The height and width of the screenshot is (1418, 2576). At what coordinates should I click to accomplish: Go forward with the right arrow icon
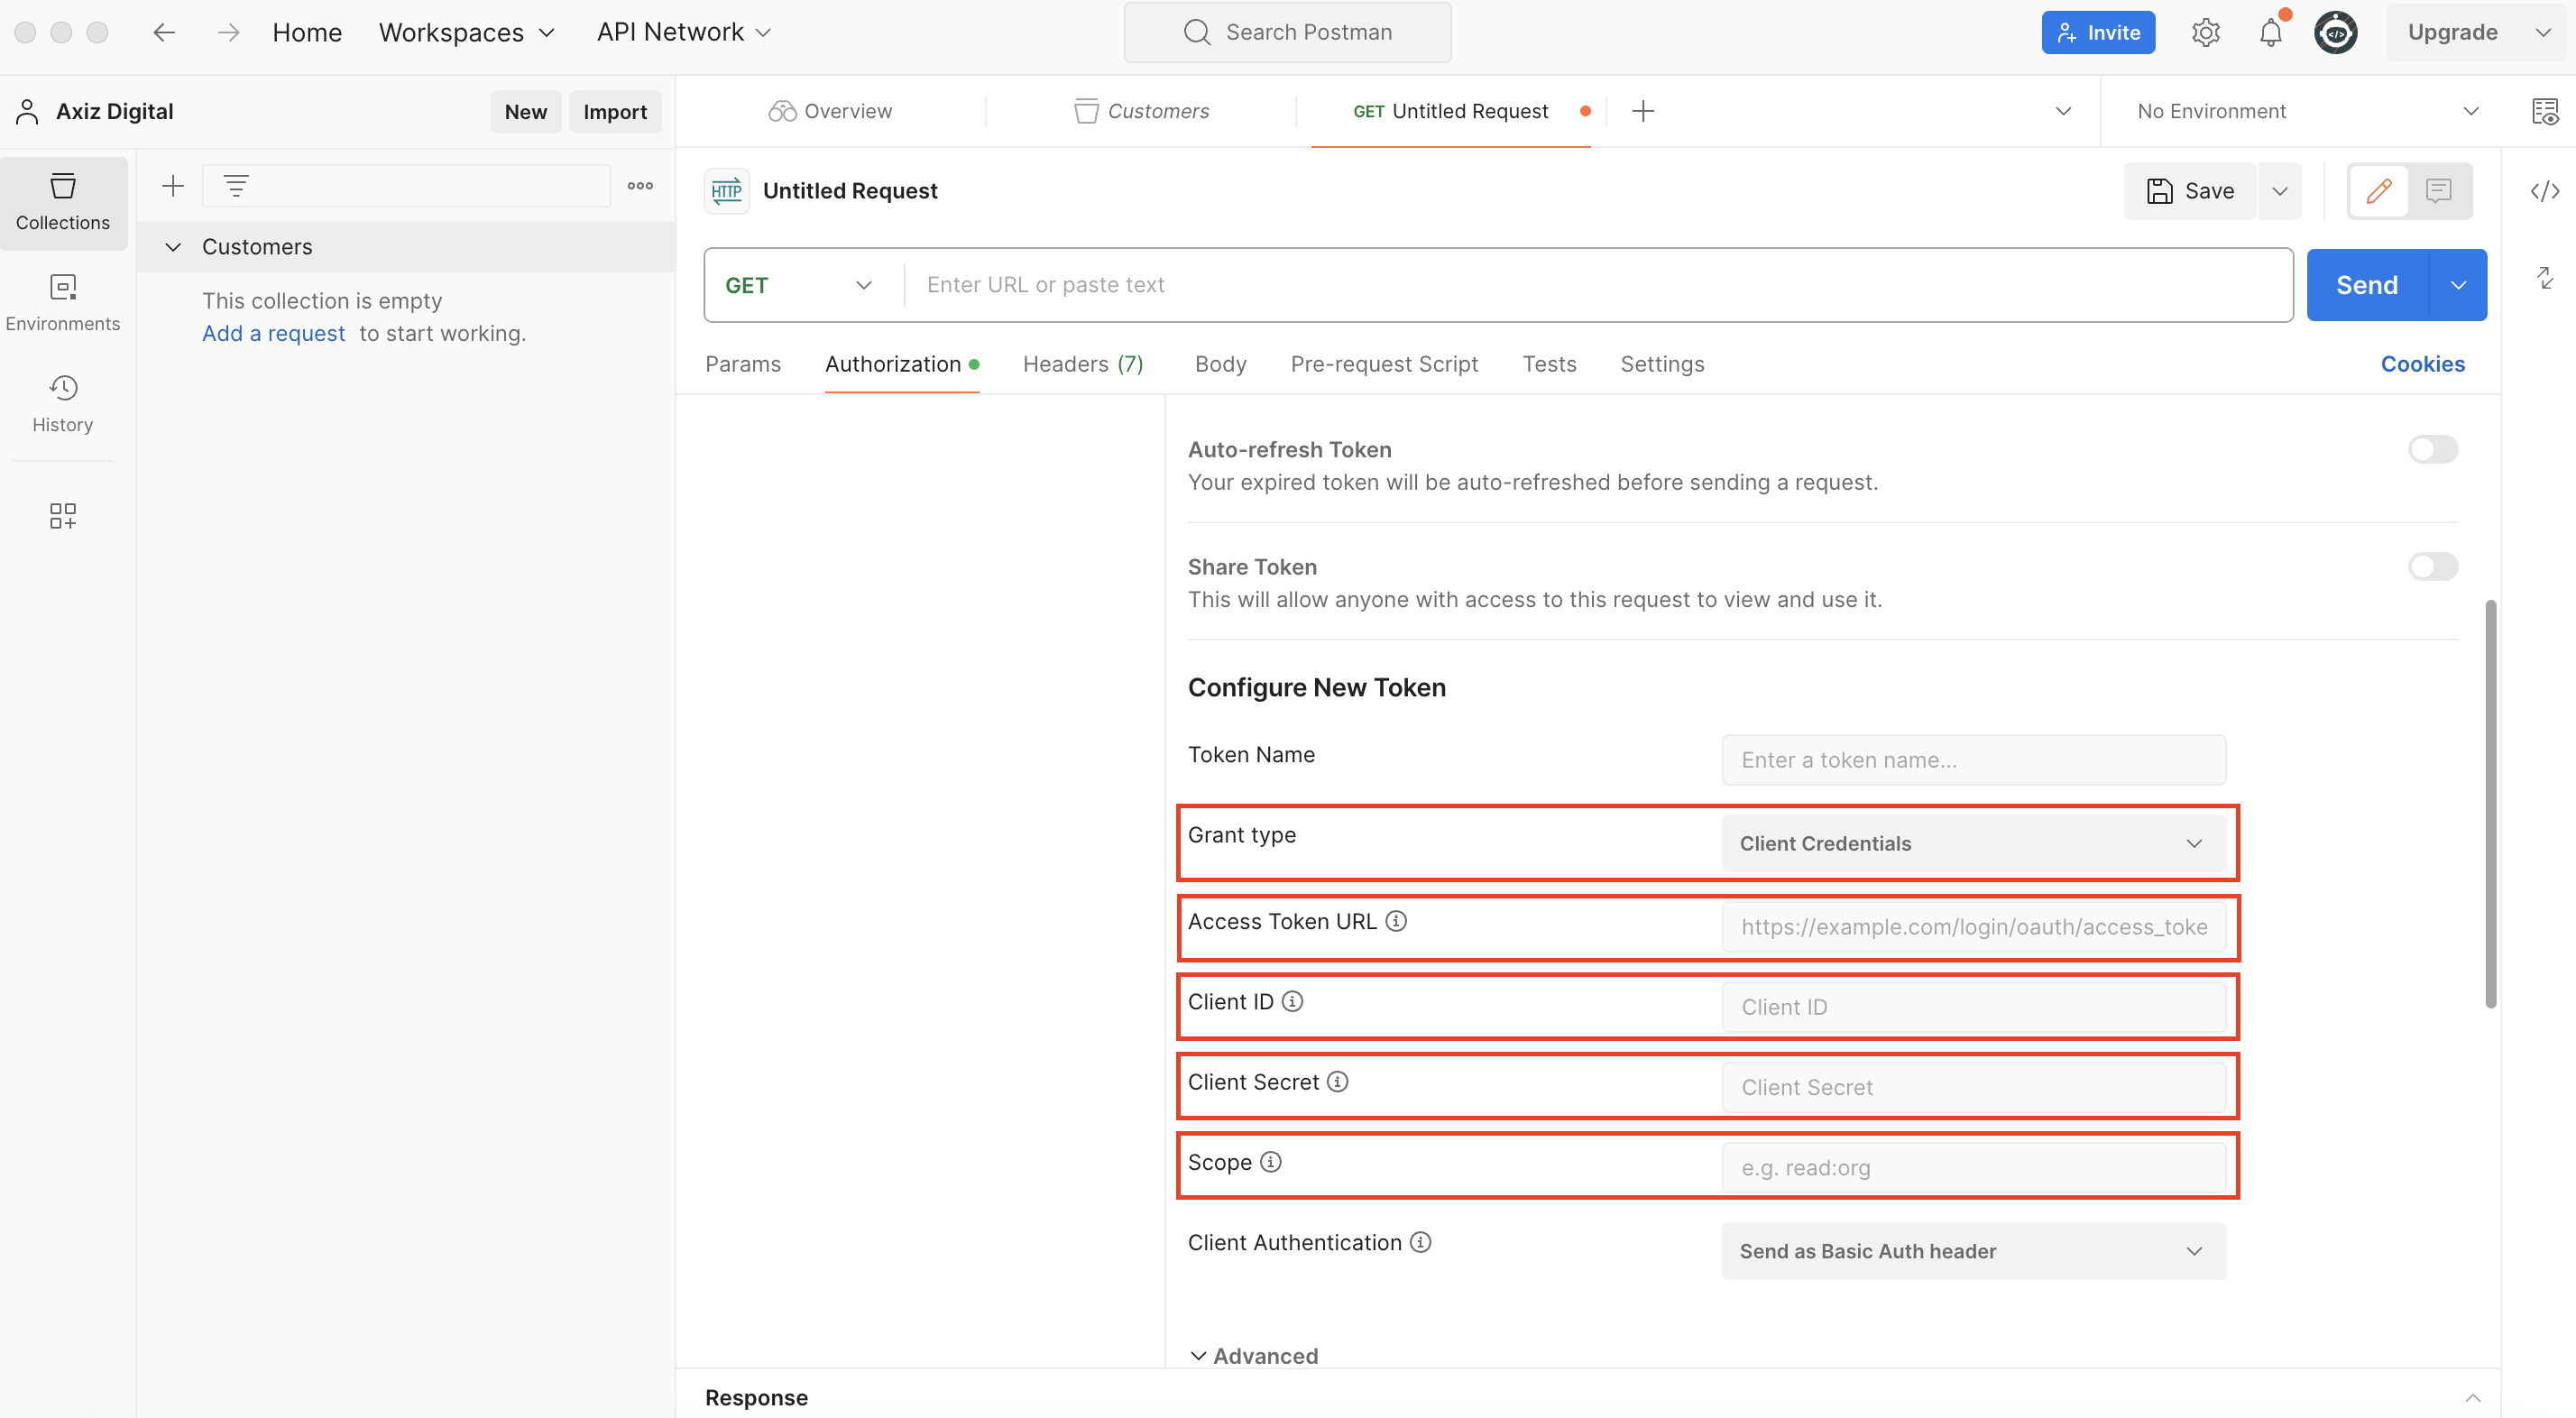click(x=228, y=32)
